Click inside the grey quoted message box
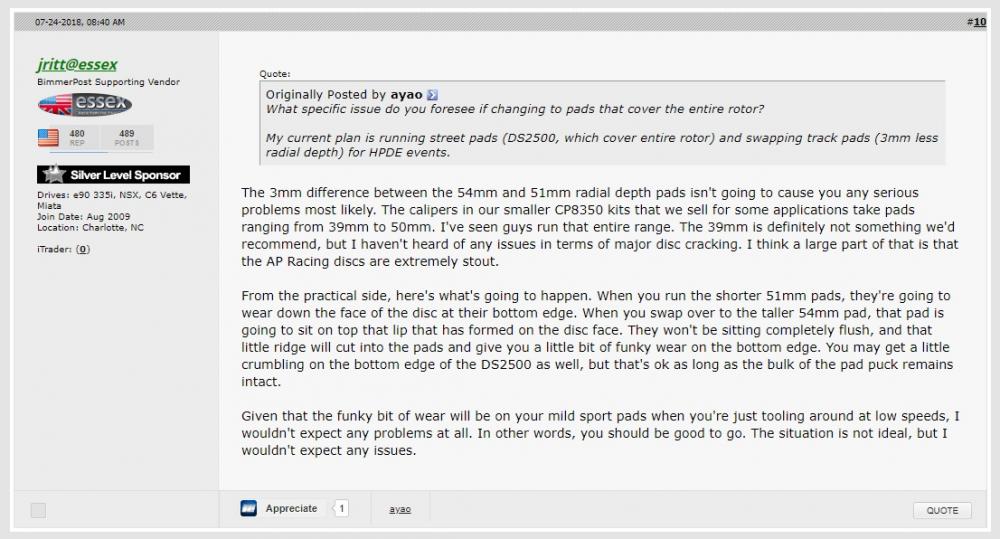The width and height of the screenshot is (1000, 539). pos(602,122)
